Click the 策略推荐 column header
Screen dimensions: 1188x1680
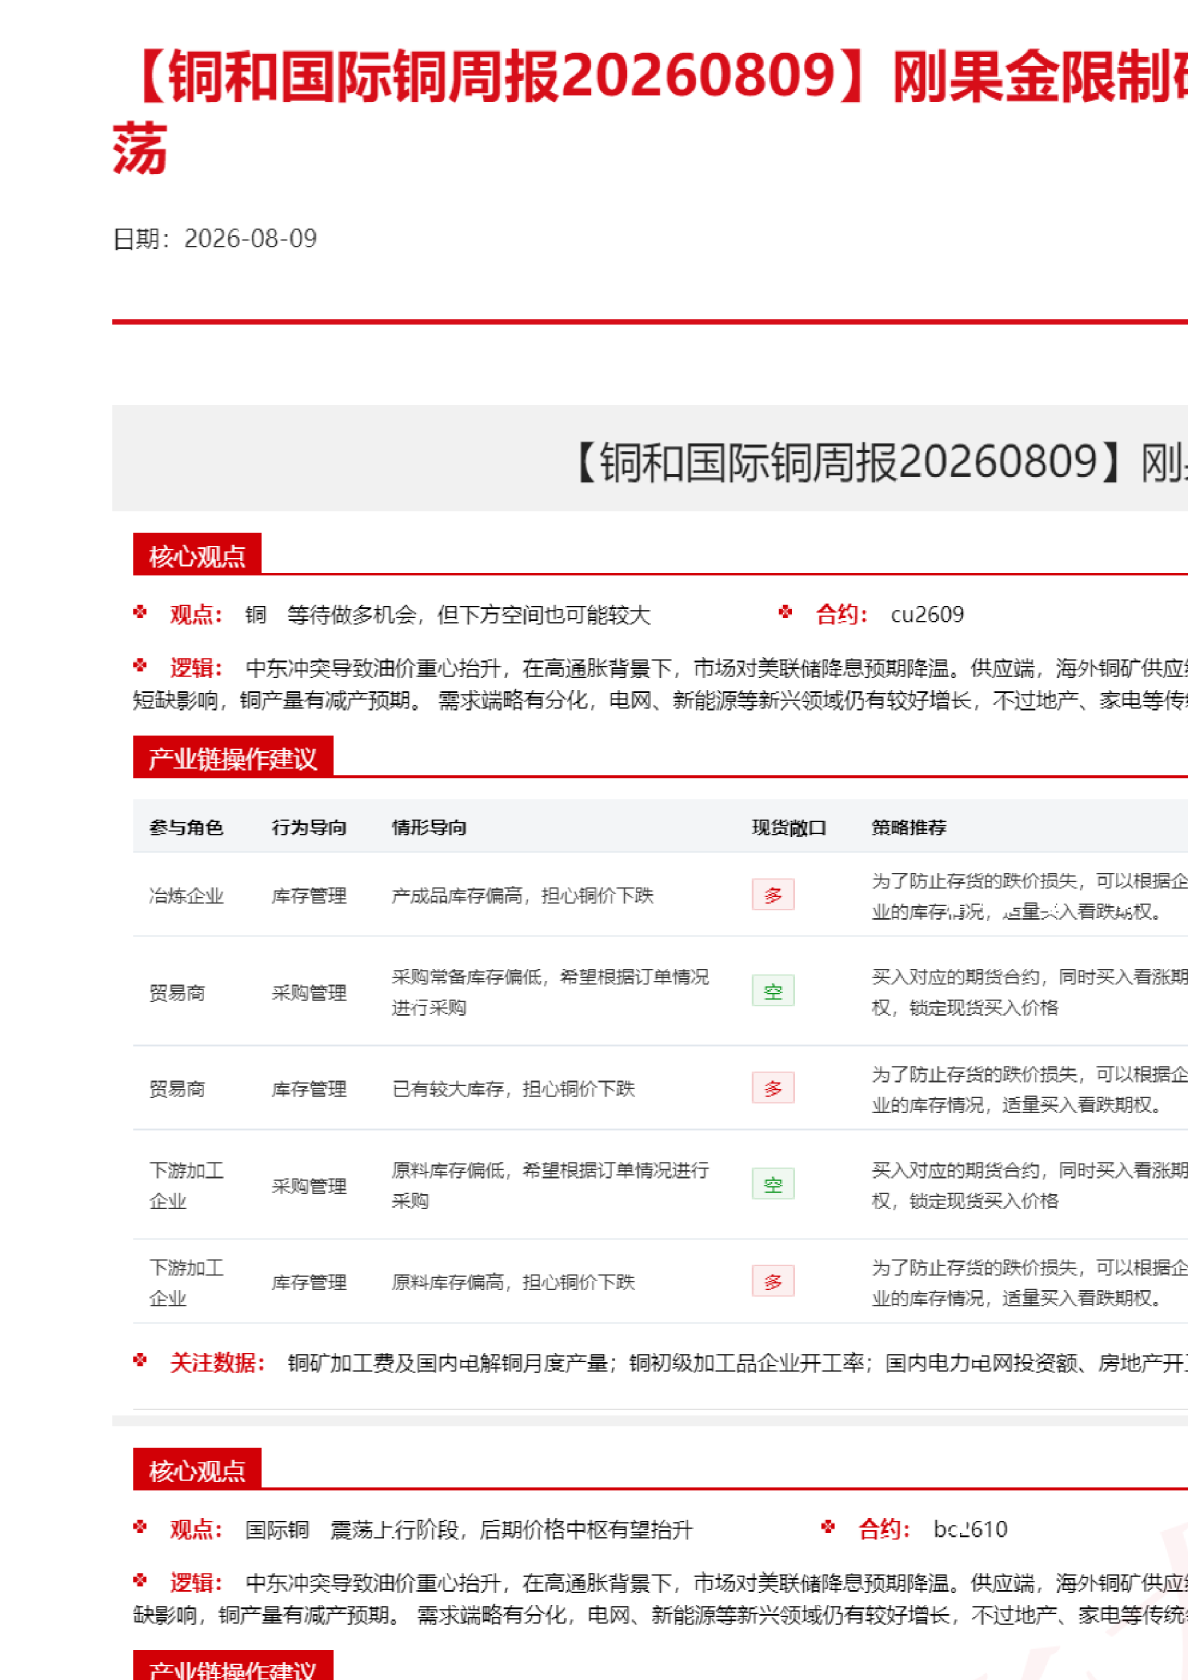click(909, 827)
